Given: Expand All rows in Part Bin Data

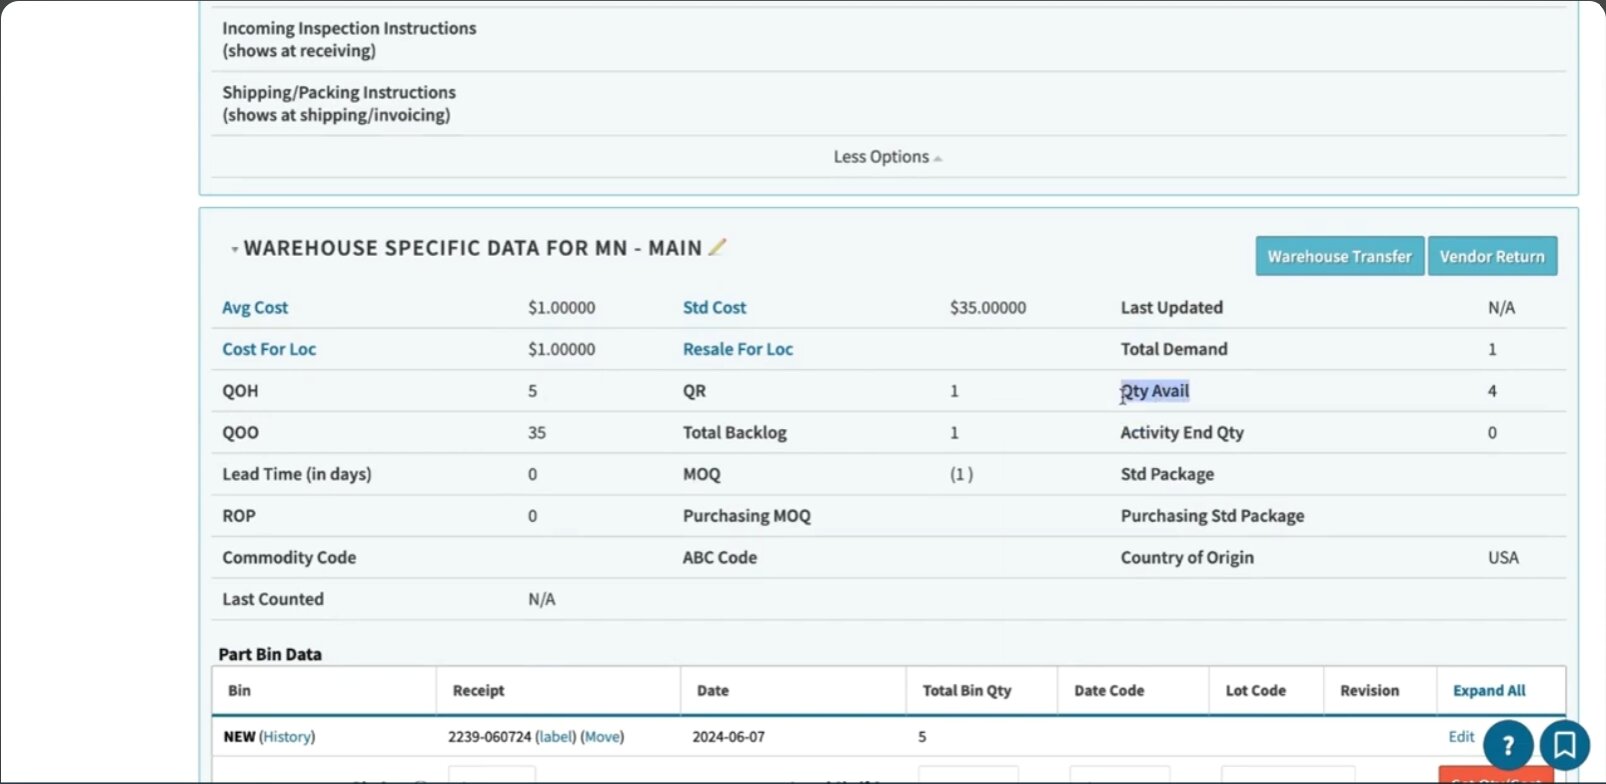Looking at the screenshot, I should [1488, 690].
